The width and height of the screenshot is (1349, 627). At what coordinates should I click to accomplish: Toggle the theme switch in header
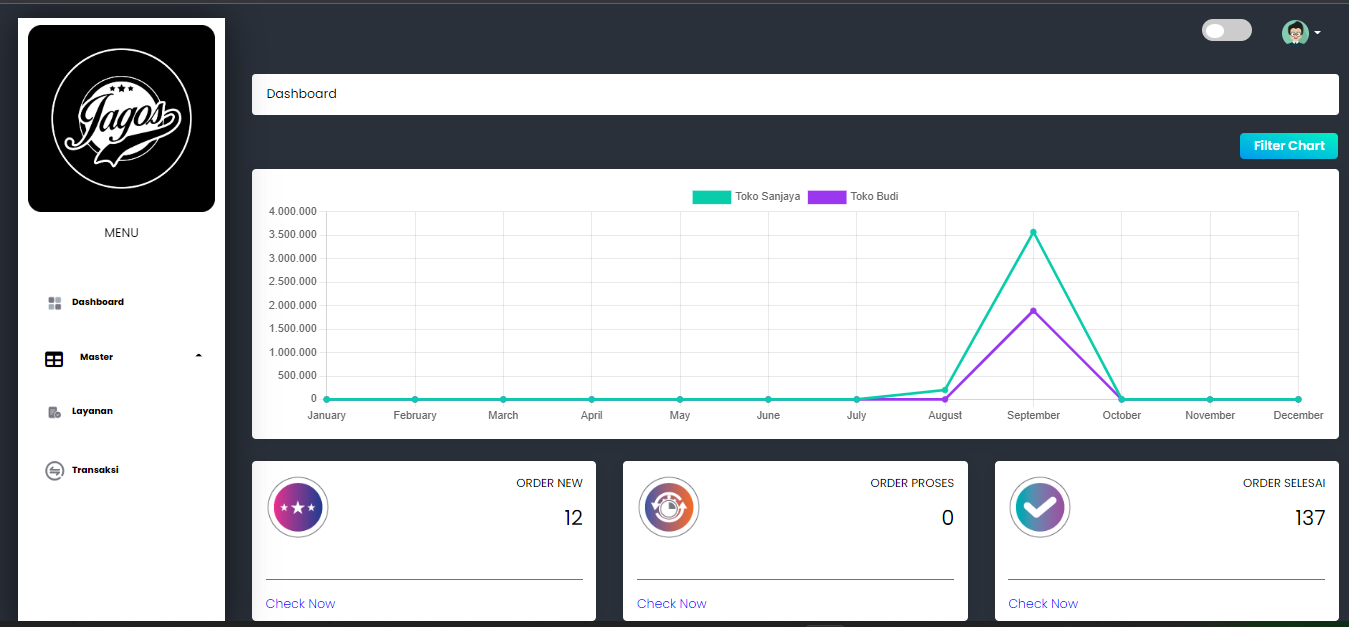pyautogui.click(x=1226, y=31)
